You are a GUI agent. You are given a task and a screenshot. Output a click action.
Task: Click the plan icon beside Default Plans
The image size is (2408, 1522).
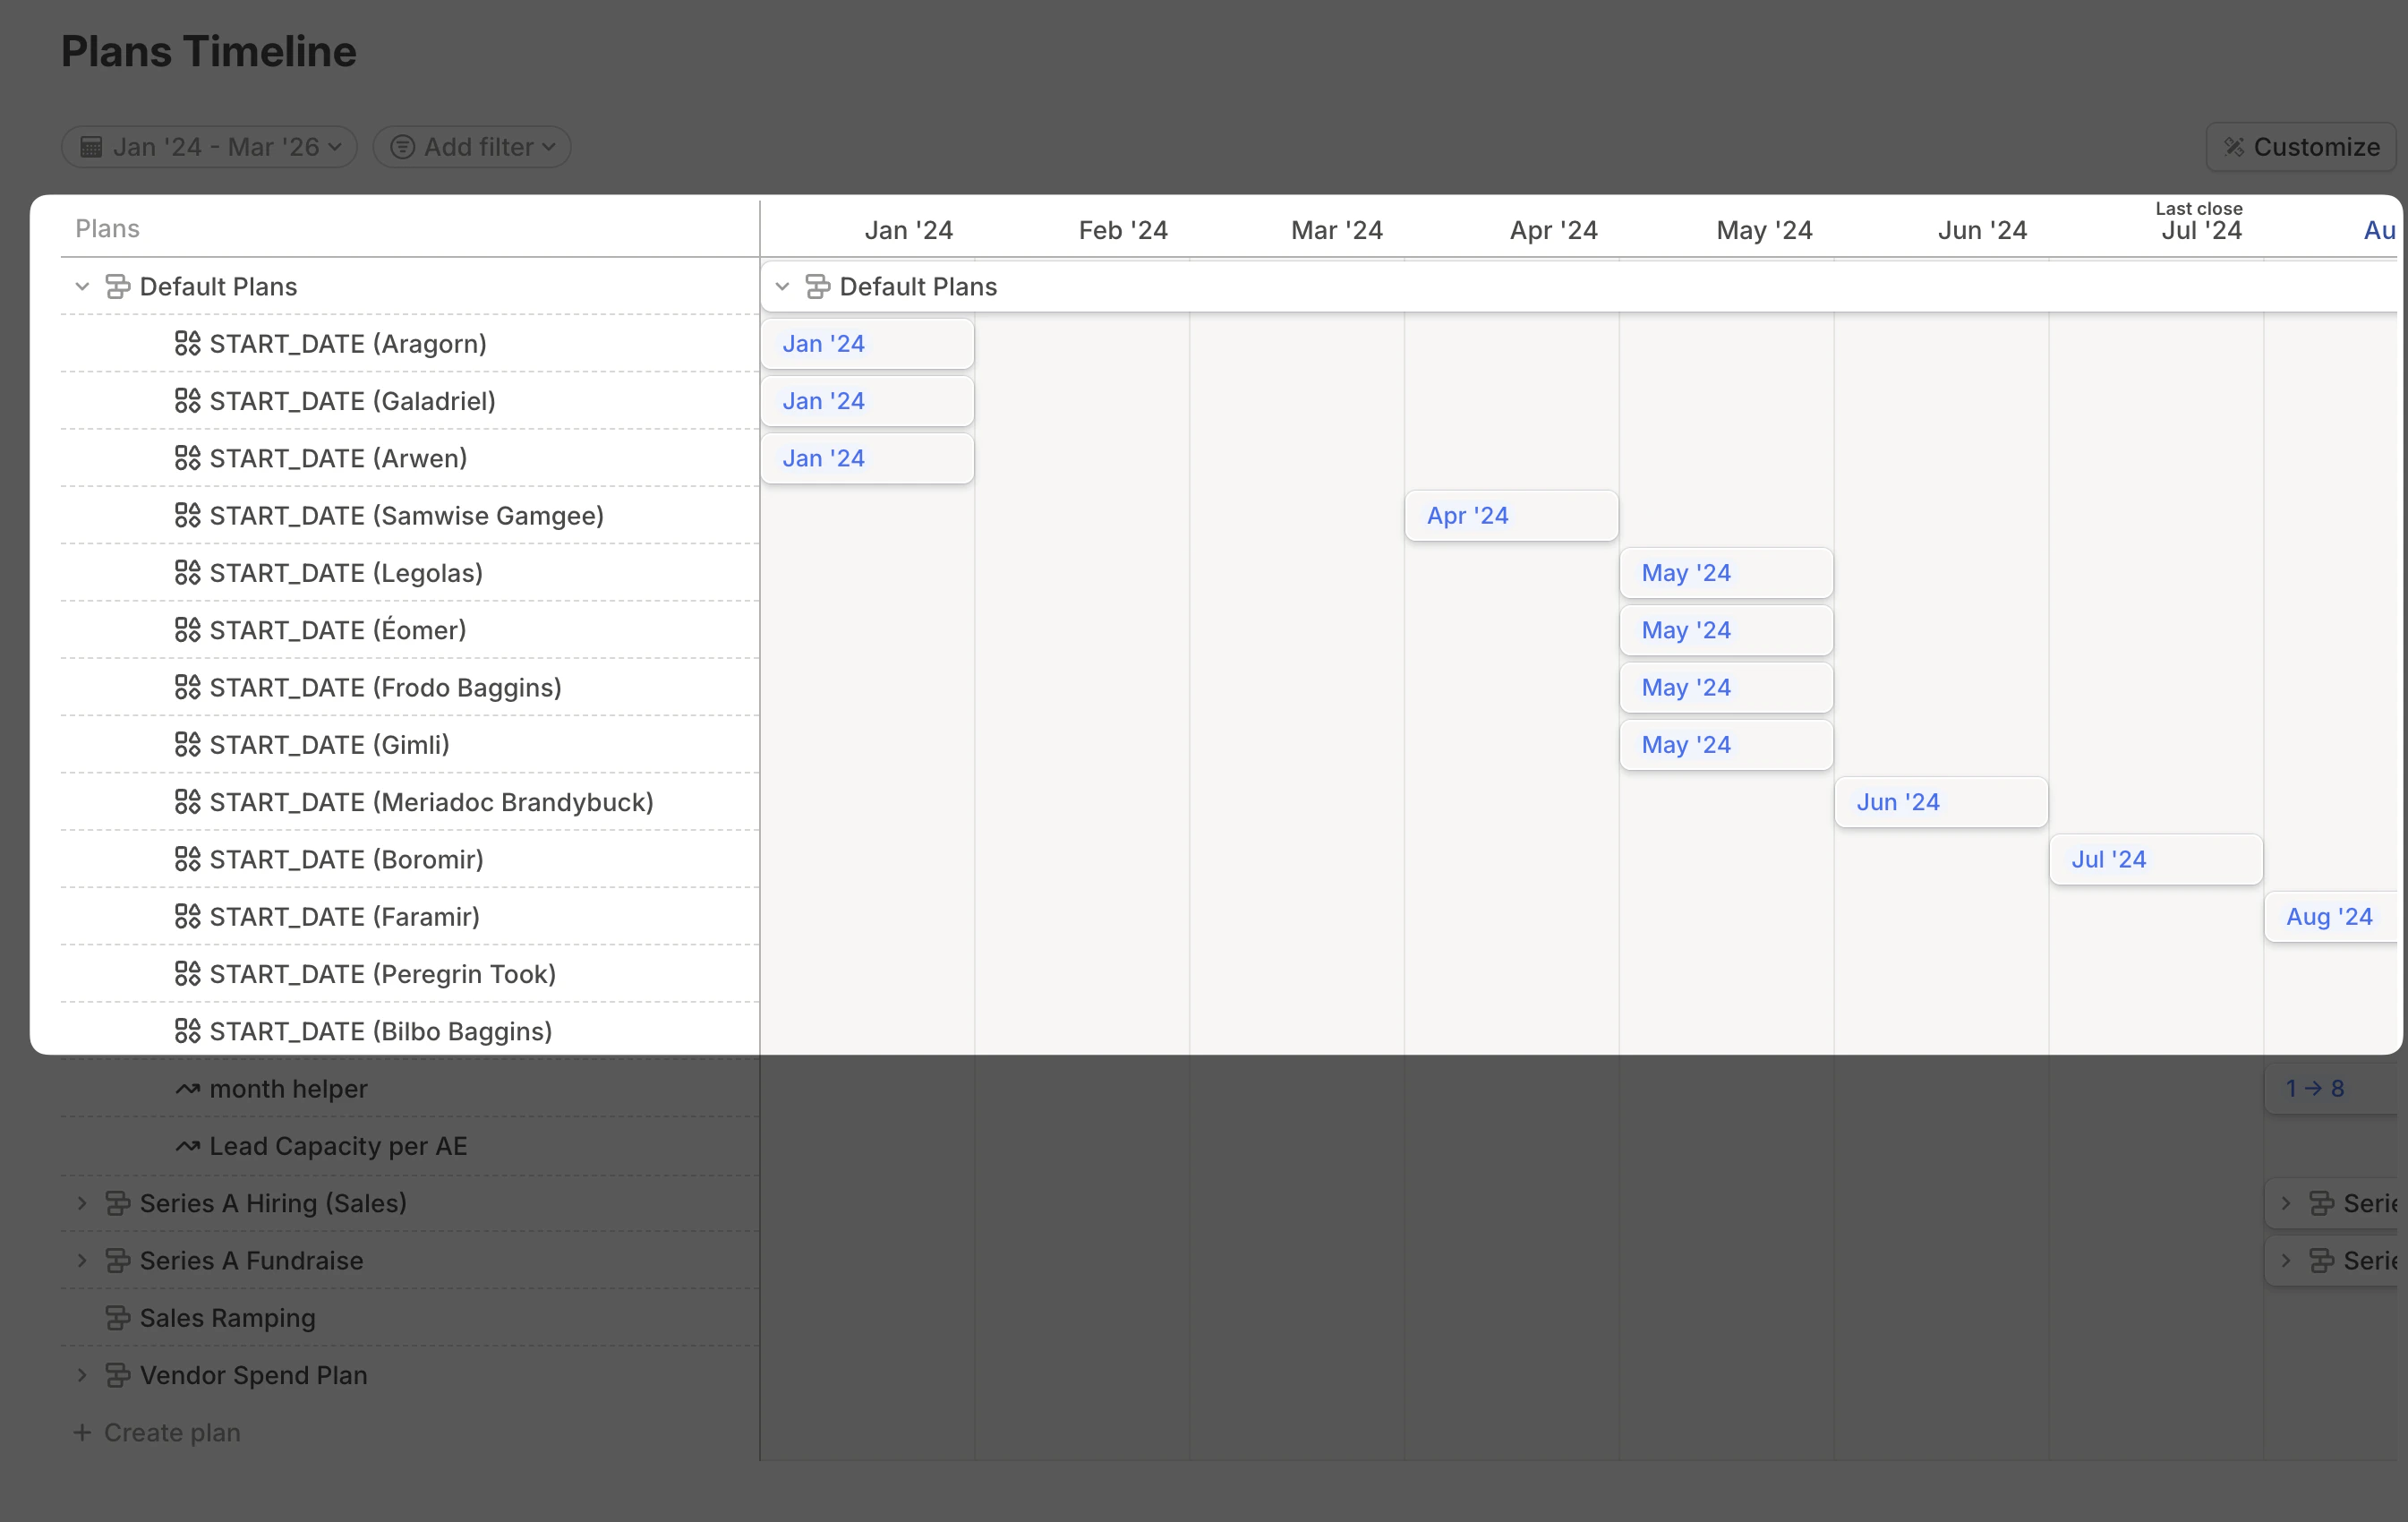tap(118, 286)
